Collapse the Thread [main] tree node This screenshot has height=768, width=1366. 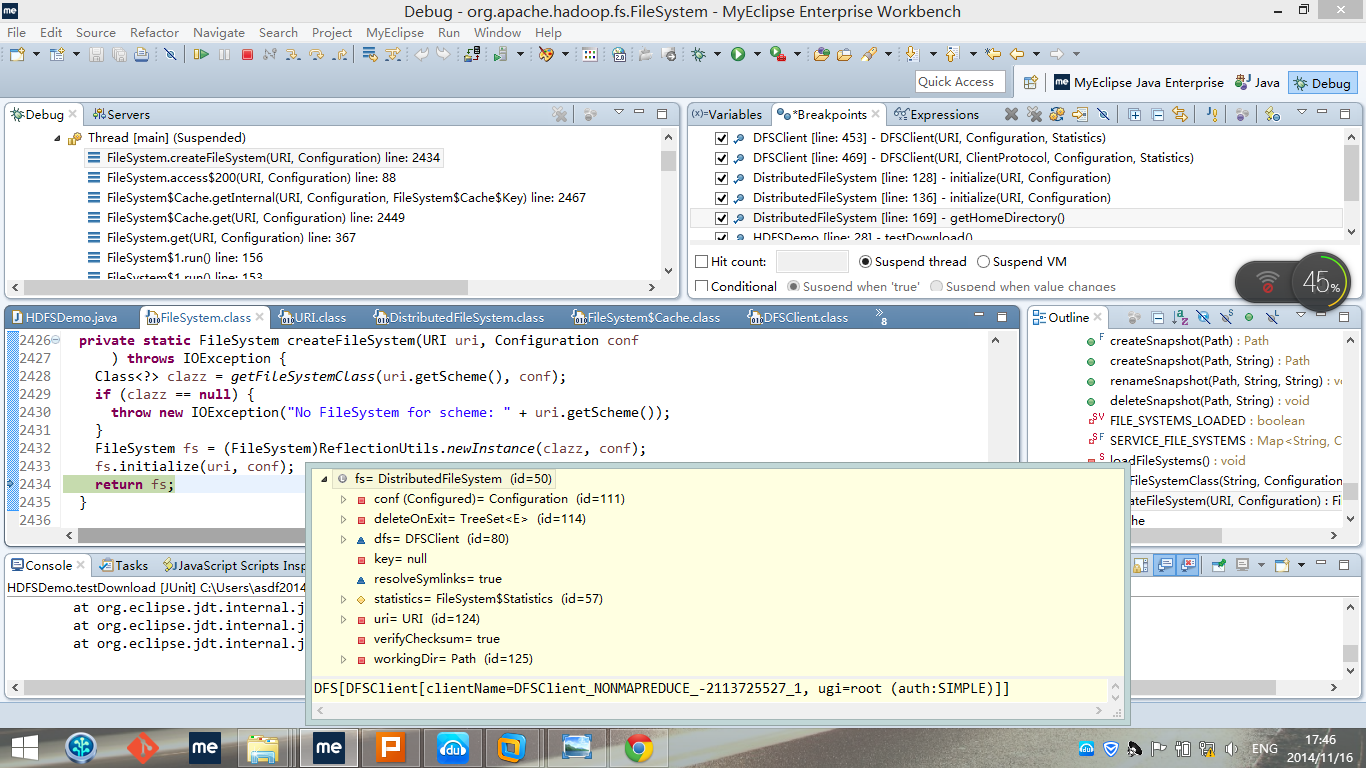(x=57, y=138)
